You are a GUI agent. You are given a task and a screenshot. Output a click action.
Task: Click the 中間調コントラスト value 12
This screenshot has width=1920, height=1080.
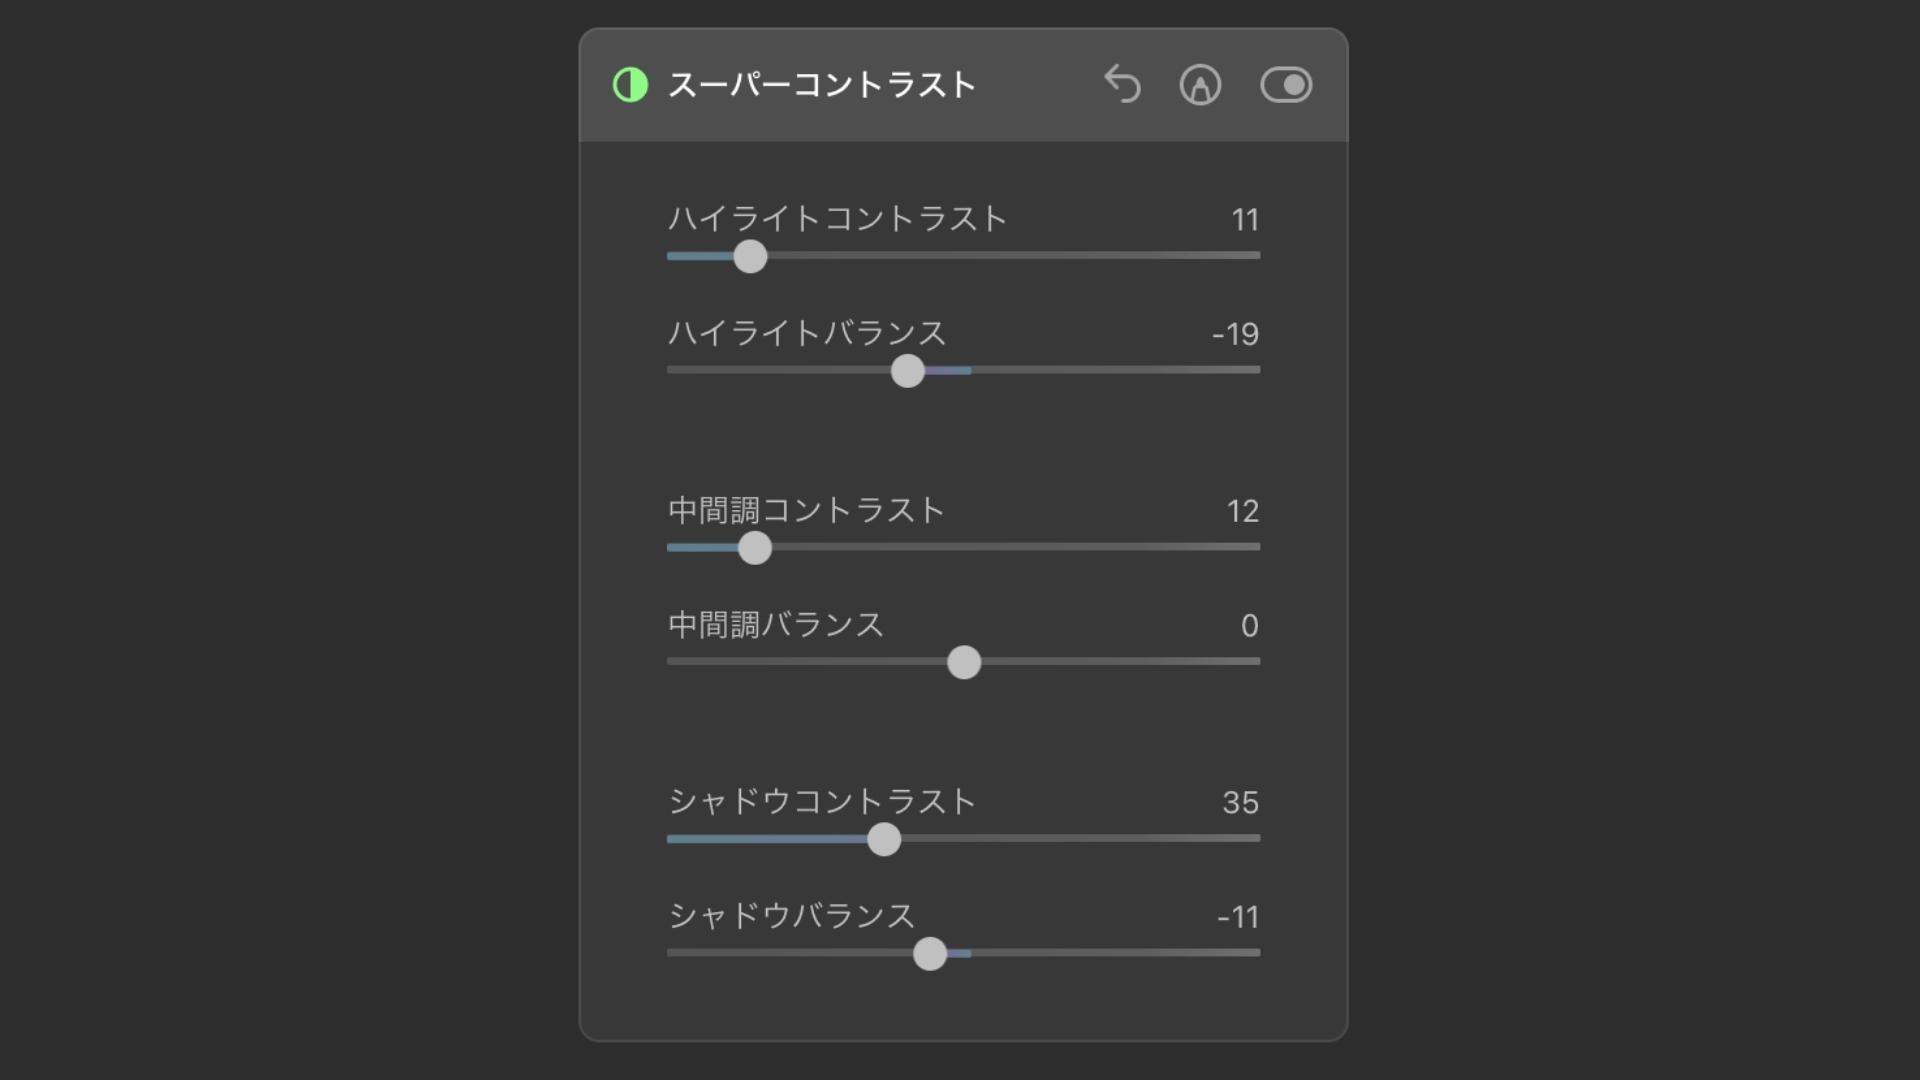(x=1242, y=512)
